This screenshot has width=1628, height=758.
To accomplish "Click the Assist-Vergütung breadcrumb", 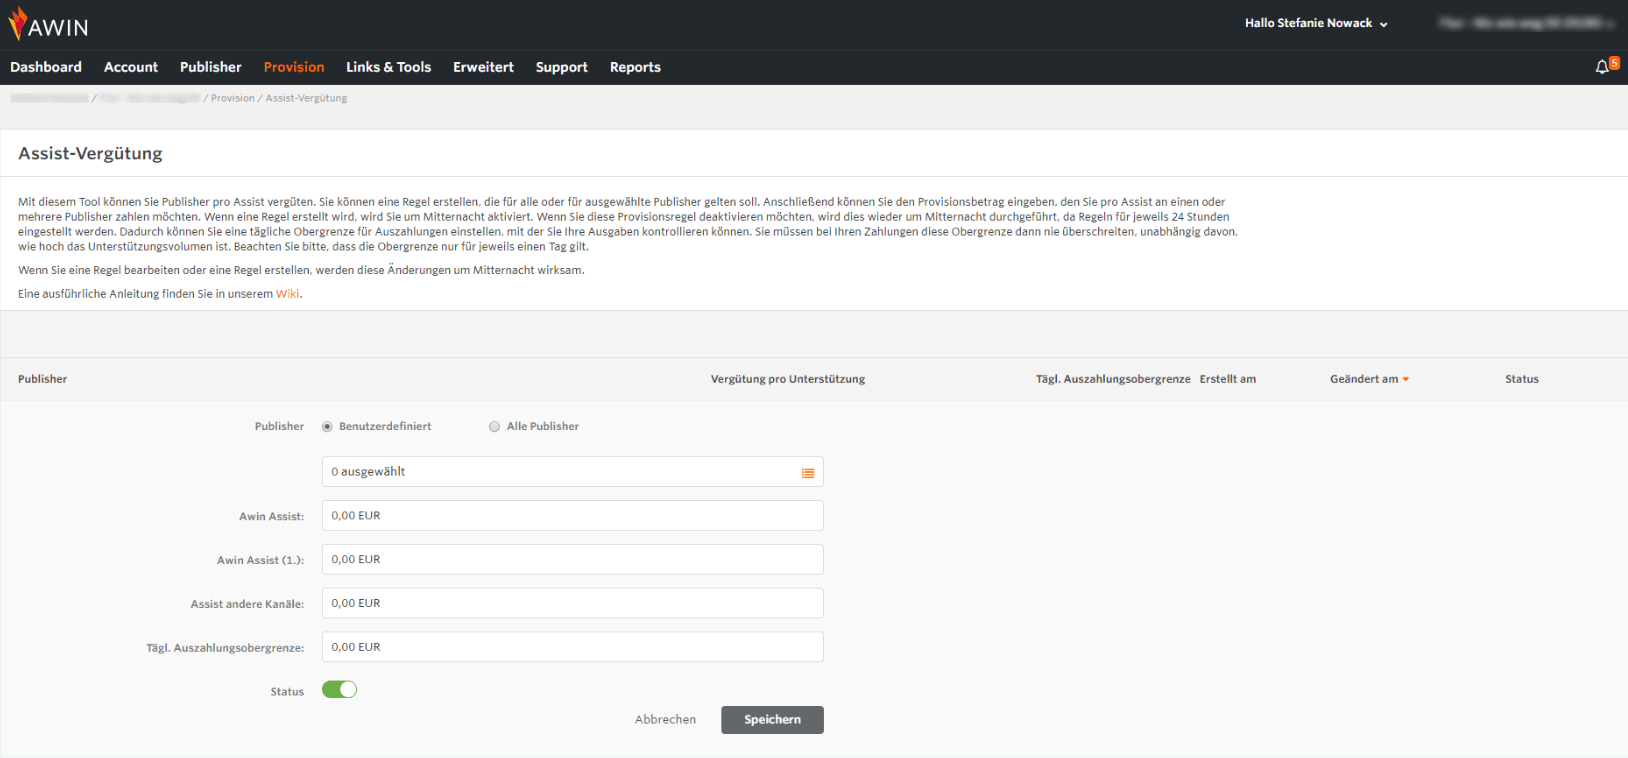I will [306, 98].
